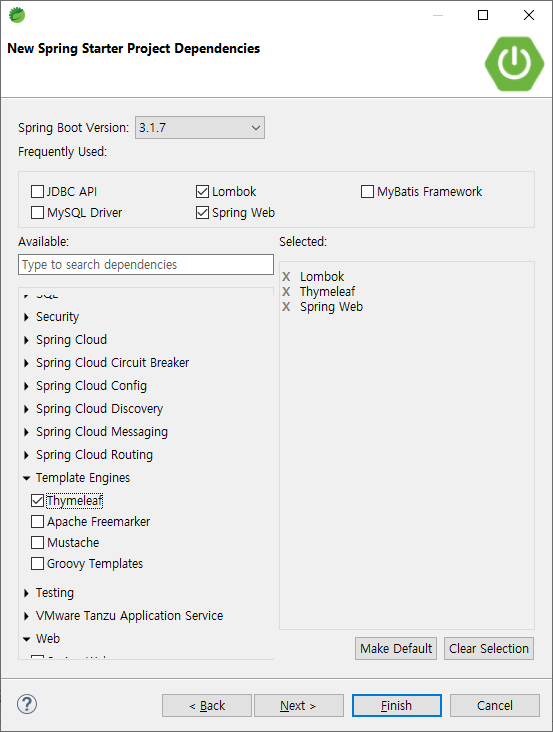This screenshot has width=553, height=732.
Task: Uncheck the Lombok frequently used checkbox
Action: pyautogui.click(x=203, y=191)
